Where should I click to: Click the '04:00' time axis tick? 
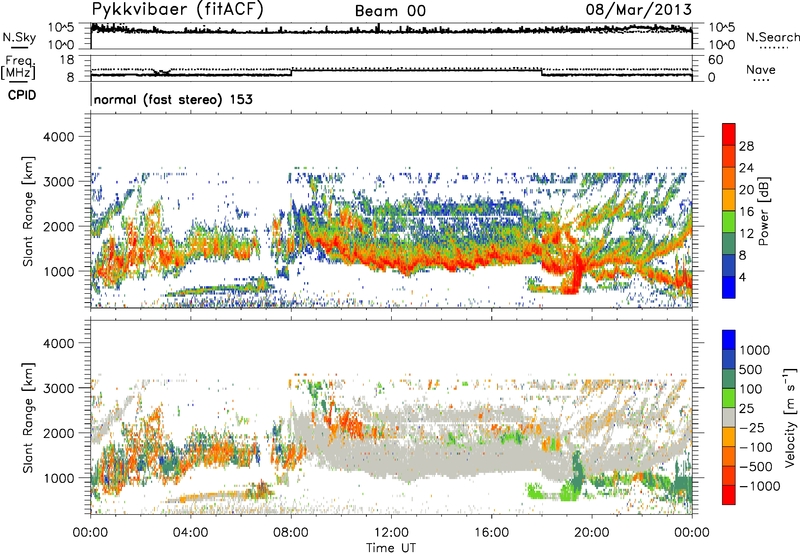tap(191, 533)
